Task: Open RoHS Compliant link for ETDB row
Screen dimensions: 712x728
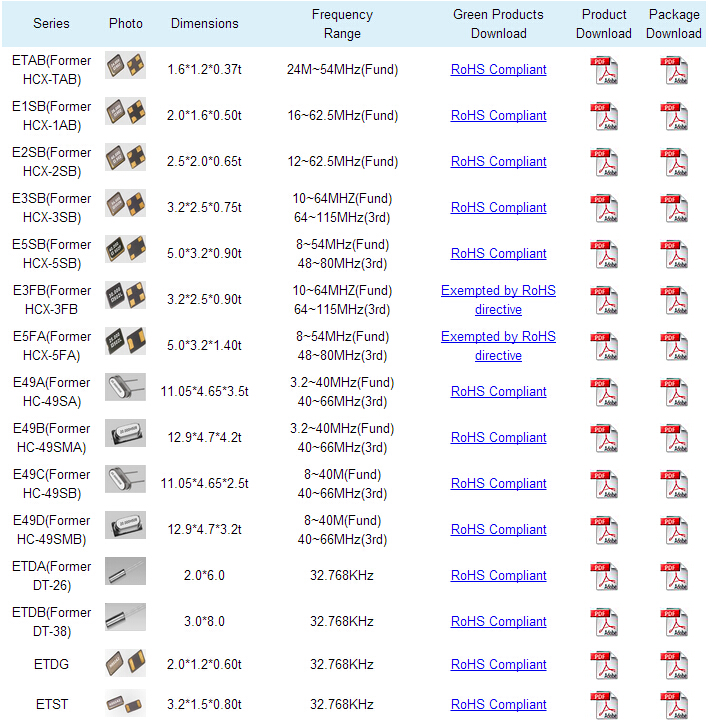Action: coord(498,622)
